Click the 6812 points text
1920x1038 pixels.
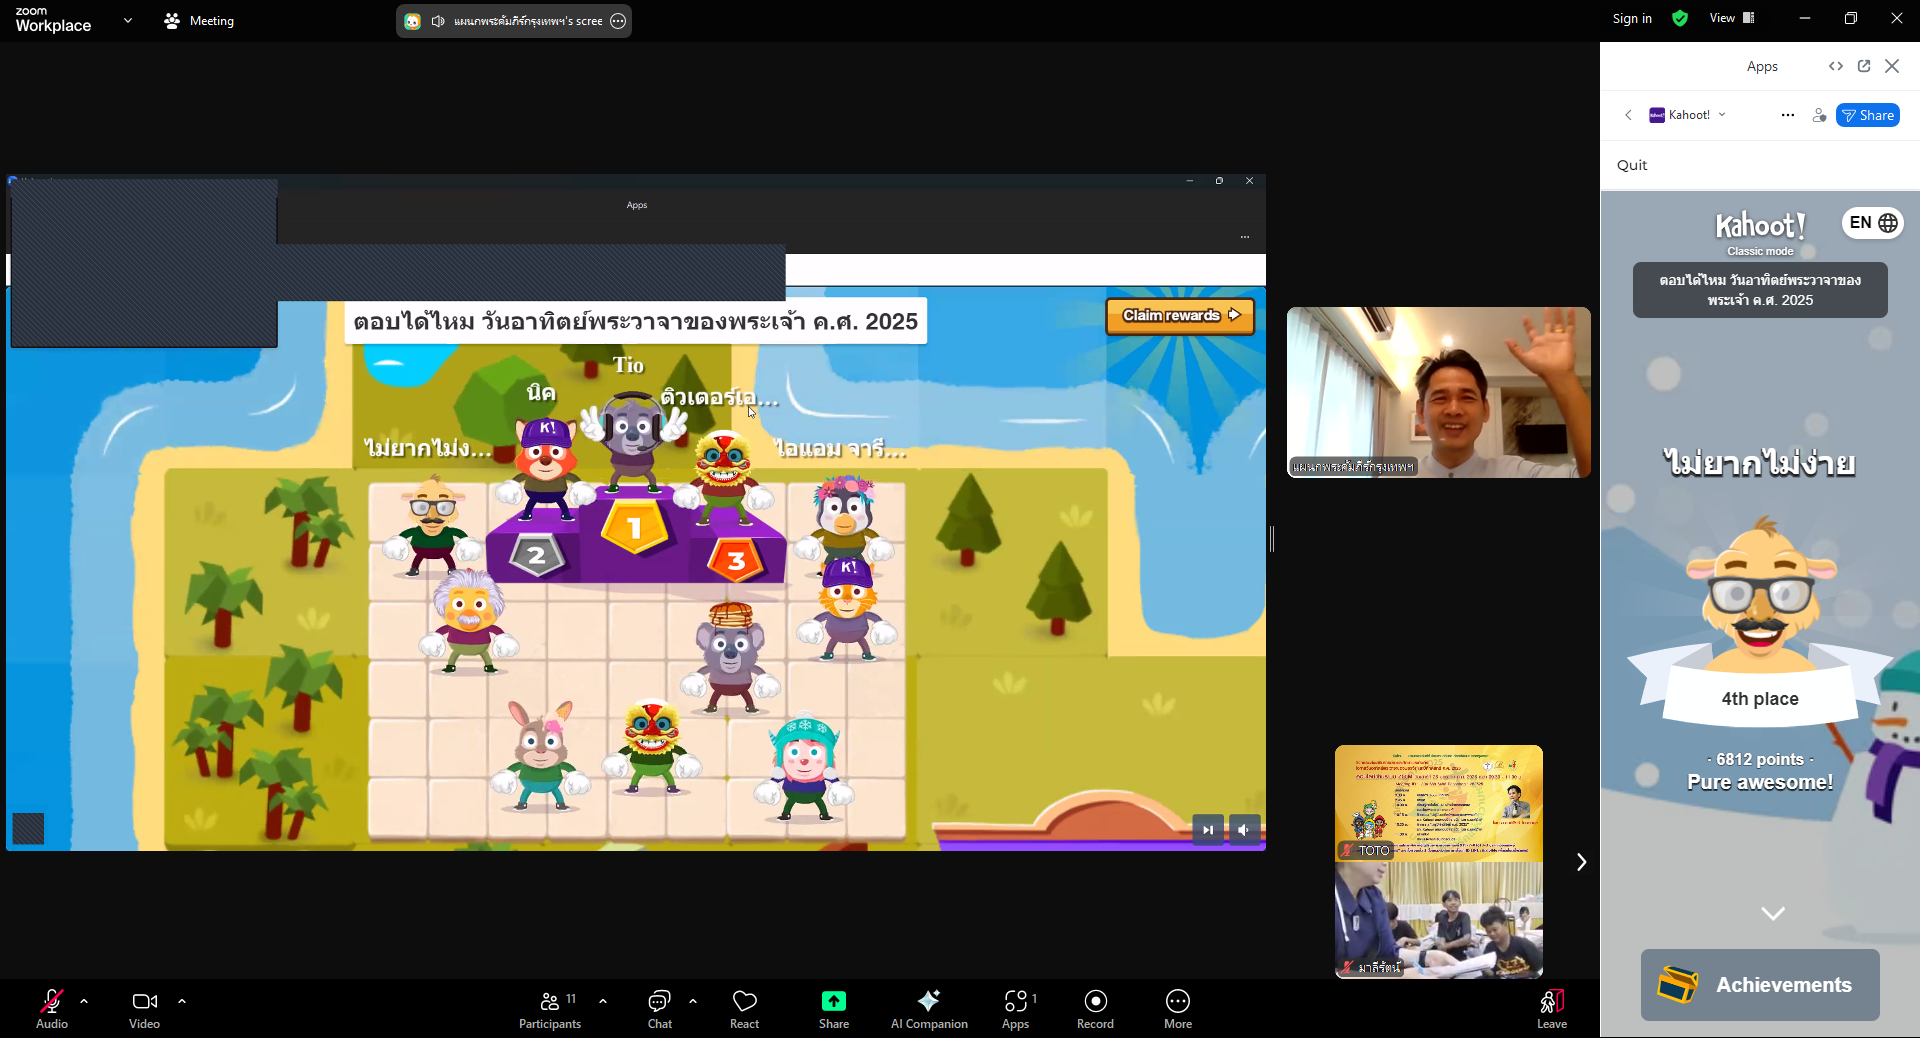[x=1760, y=759]
